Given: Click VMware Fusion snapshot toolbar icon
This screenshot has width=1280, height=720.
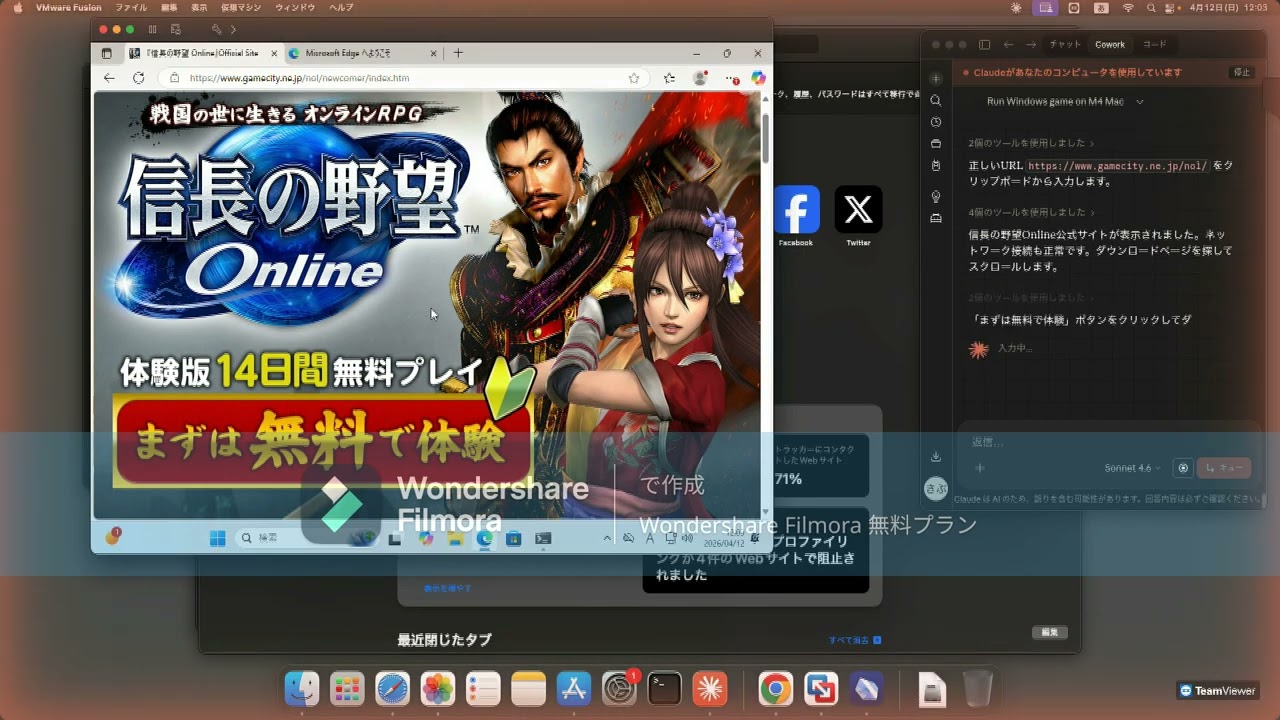Looking at the screenshot, I should [176, 30].
